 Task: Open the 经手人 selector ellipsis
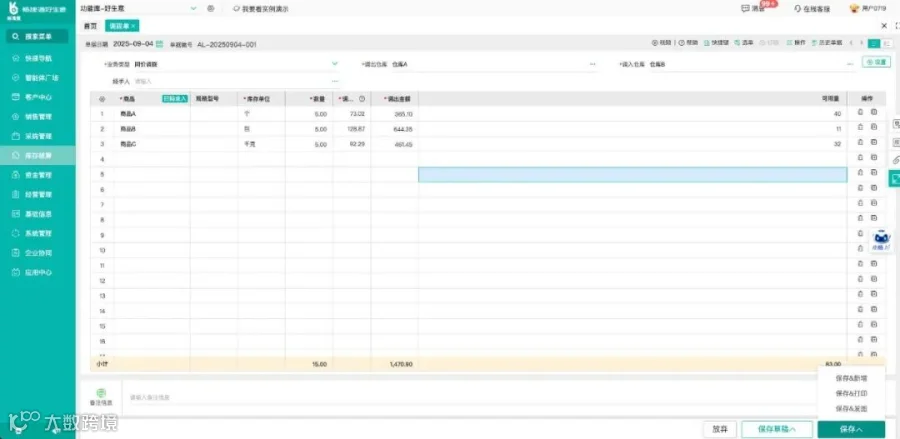[335, 81]
